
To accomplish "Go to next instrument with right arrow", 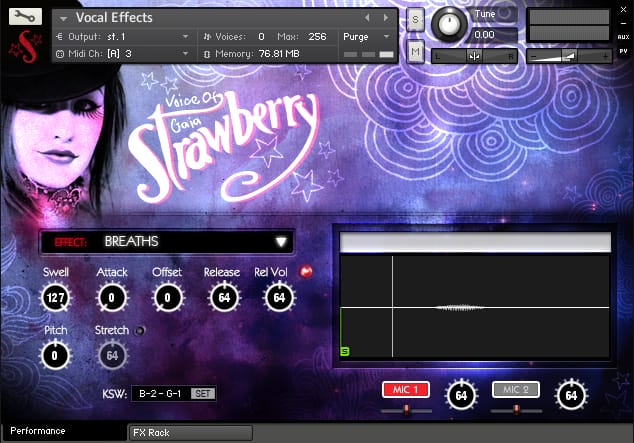I will click(x=386, y=18).
